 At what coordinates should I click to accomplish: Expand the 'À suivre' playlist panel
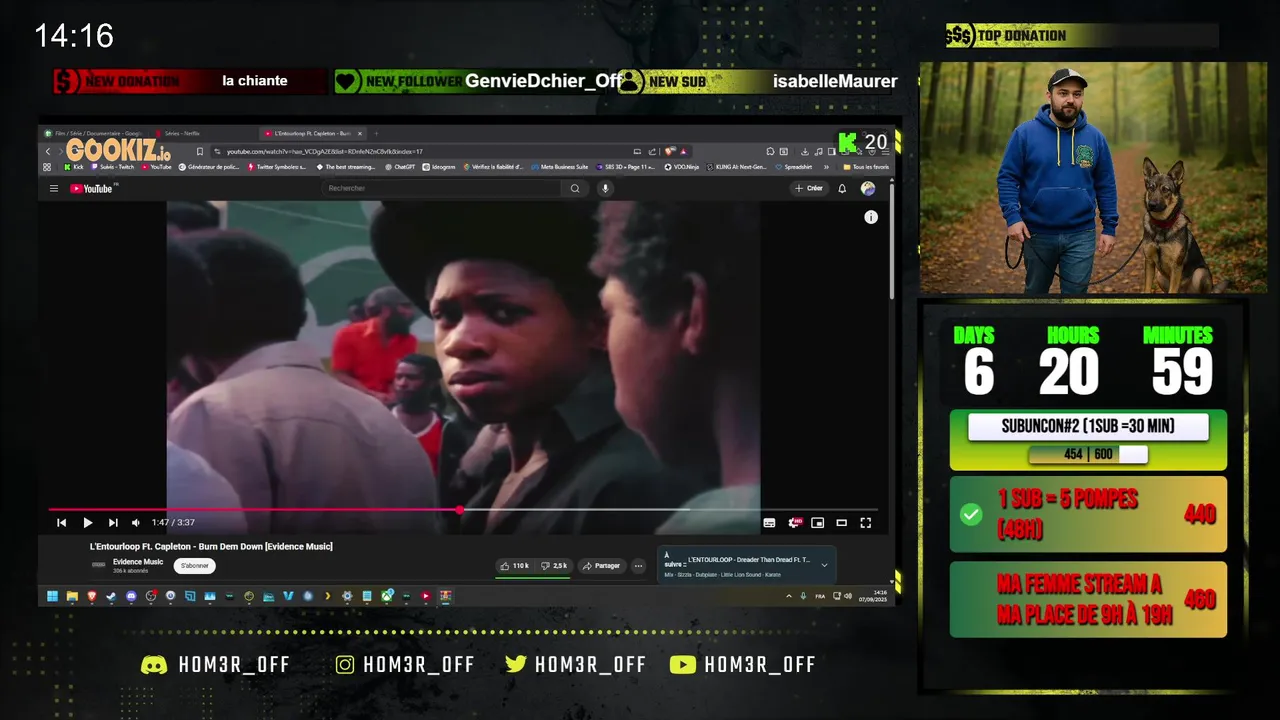pyautogui.click(x=824, y=565)
